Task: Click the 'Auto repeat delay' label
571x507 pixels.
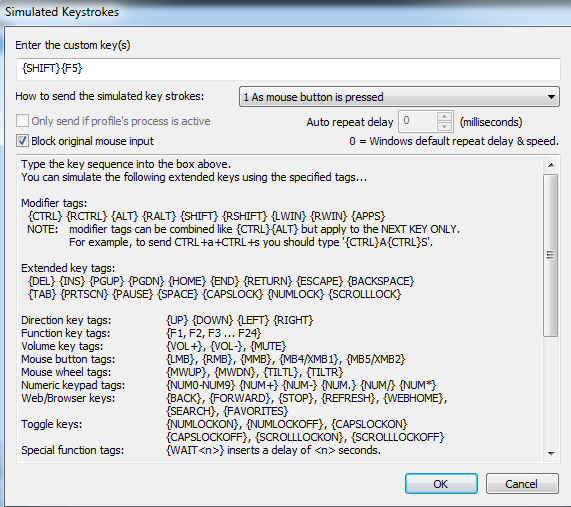Action: (350, 122)
